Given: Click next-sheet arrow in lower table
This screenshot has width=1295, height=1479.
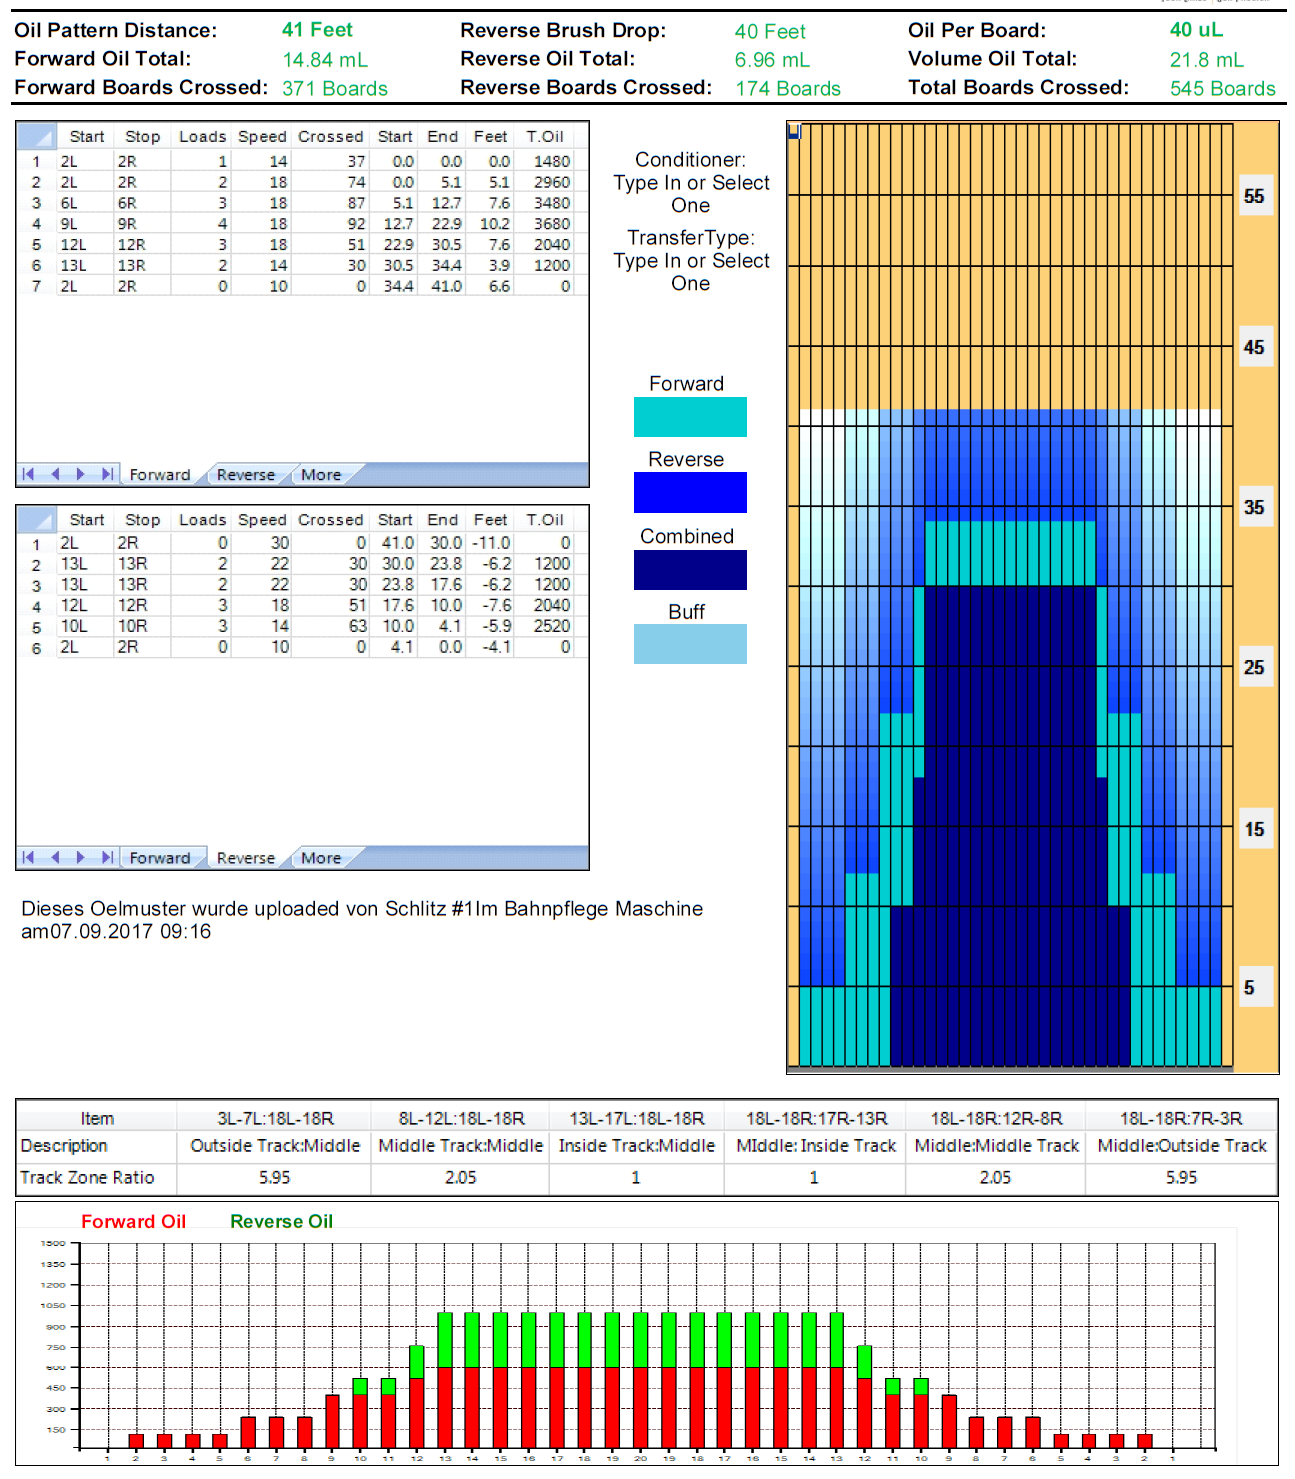Looking at the screenshot, I should [x=81, y=857].
